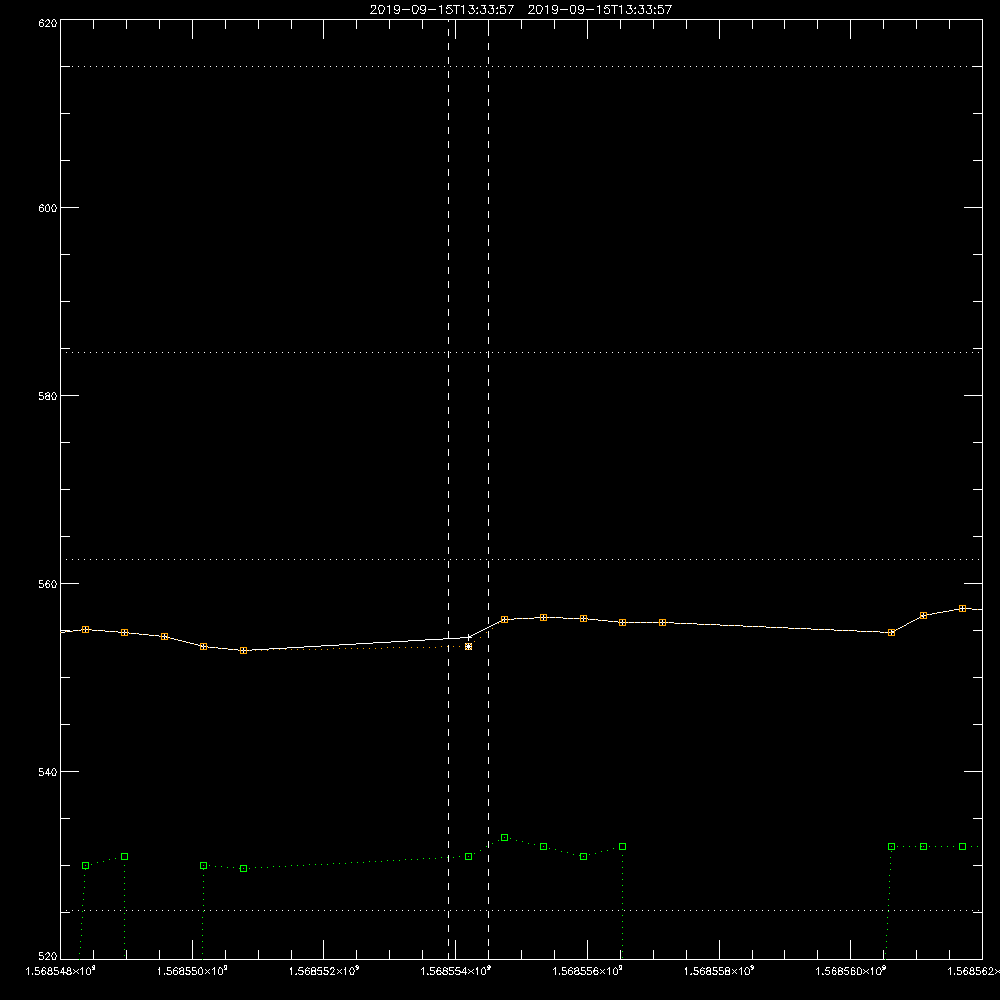
Task: Select the orange square marker between the dashed lines
Action: click(469, 647)
